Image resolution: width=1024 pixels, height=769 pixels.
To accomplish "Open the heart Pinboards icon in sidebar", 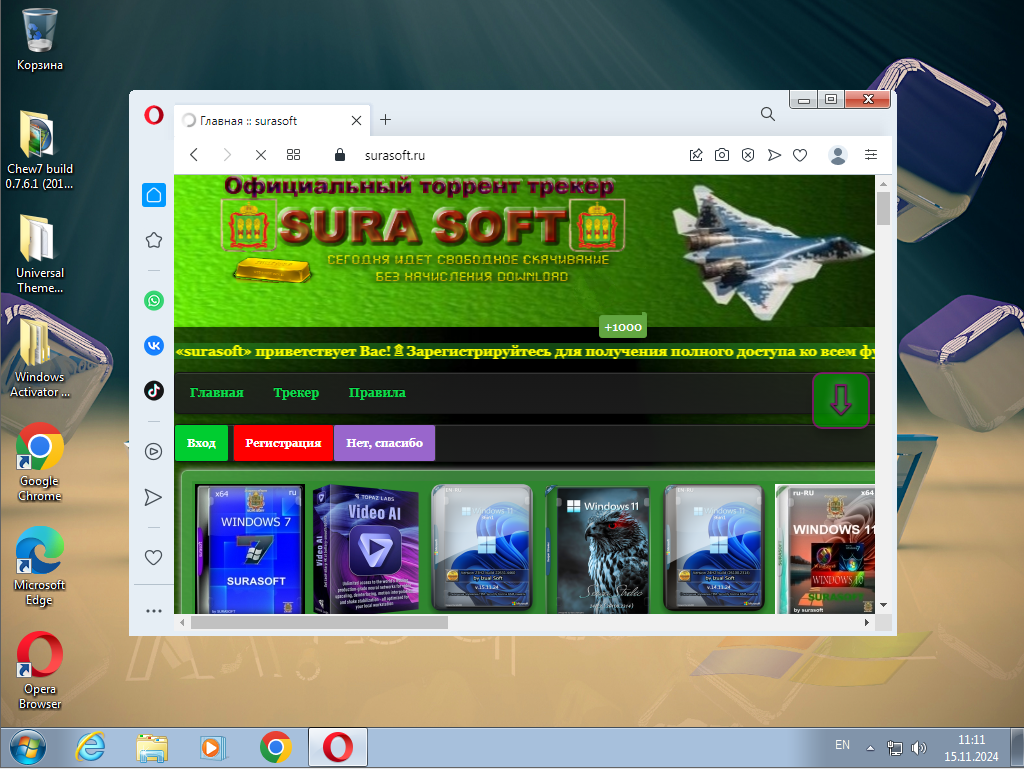I will pyautogui.click(x=153, y=557).
